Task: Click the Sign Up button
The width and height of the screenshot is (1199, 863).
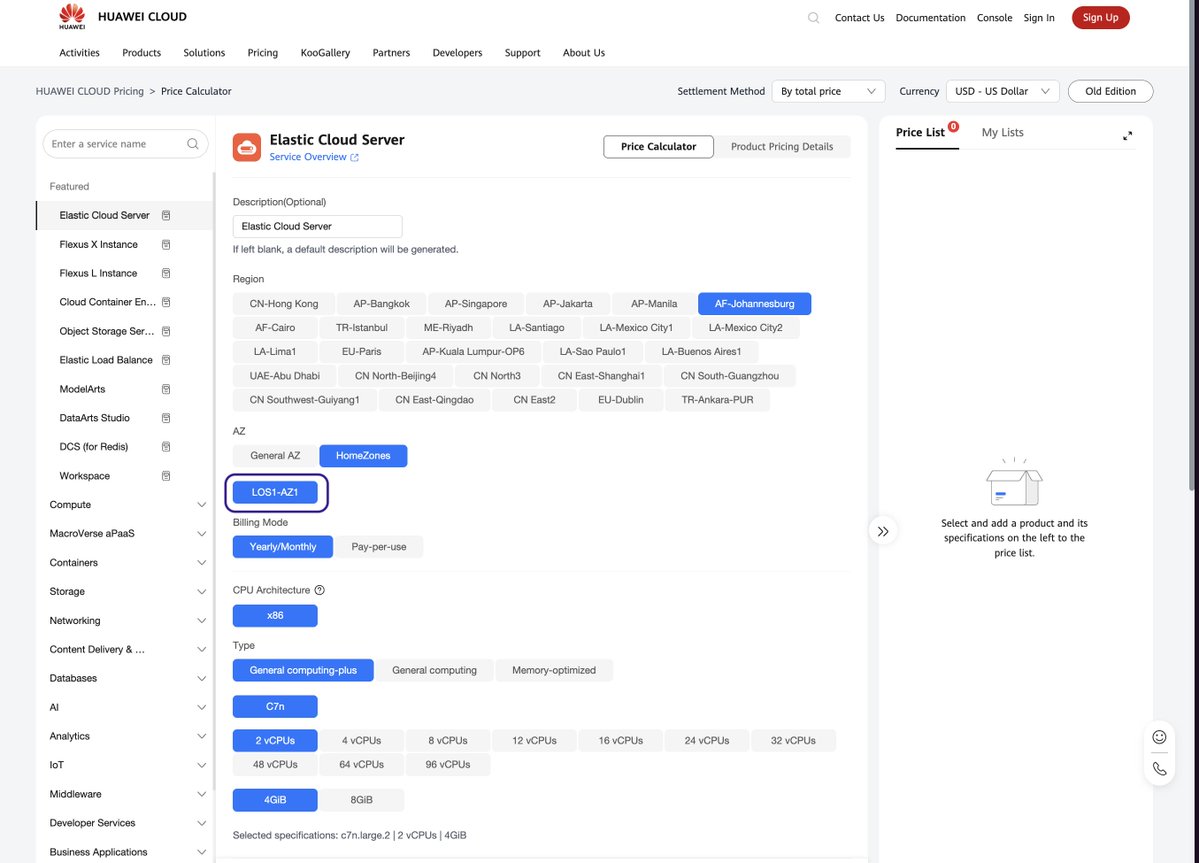Action: point(1100,18)
